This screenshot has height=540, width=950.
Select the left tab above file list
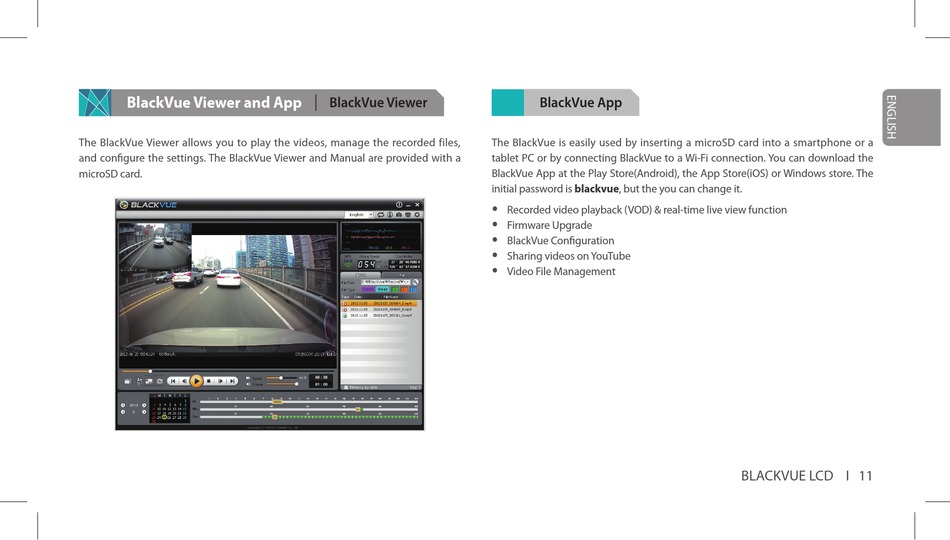click(x=360, y=275)
